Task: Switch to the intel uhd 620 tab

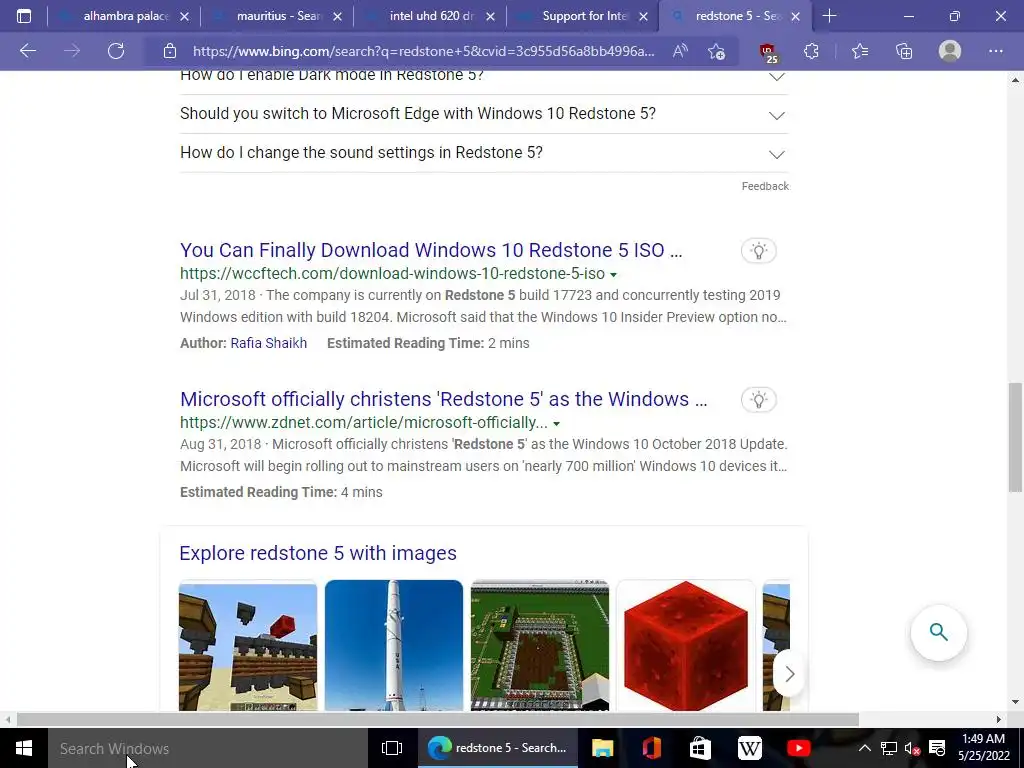Action: (x=430, y=16)
